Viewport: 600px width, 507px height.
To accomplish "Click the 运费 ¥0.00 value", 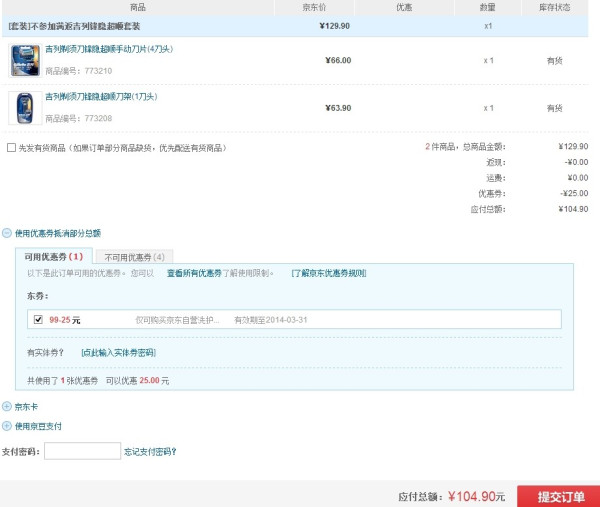I will [x=578, y=178].
